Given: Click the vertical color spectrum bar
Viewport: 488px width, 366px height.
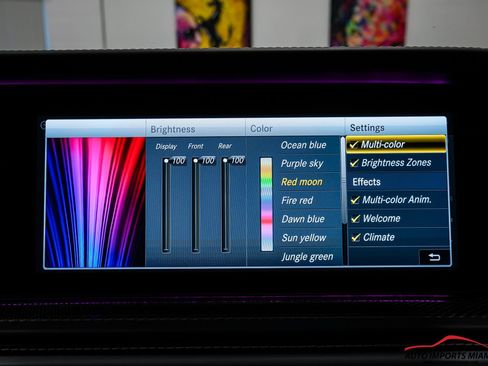Looking at the screenshot, I should 266,204.
